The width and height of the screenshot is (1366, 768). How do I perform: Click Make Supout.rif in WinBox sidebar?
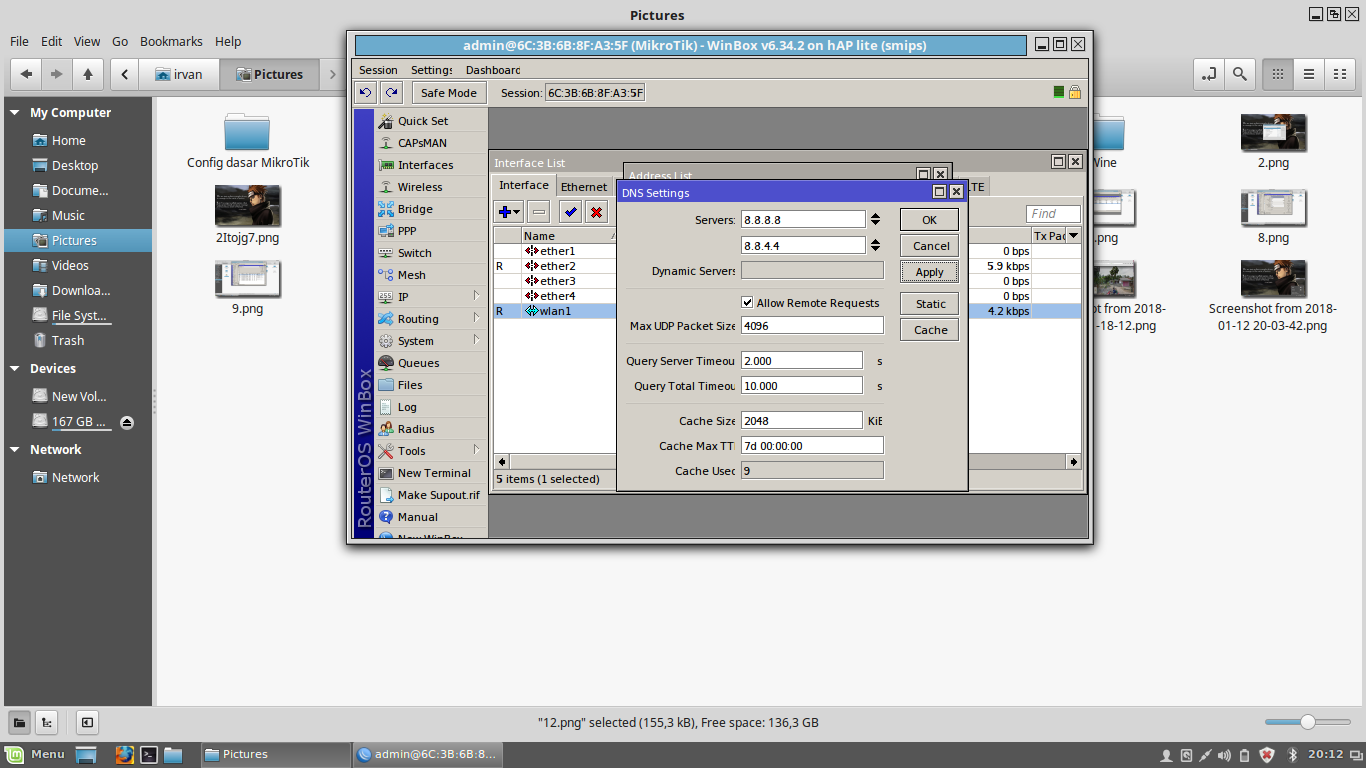tap(438, 495)
